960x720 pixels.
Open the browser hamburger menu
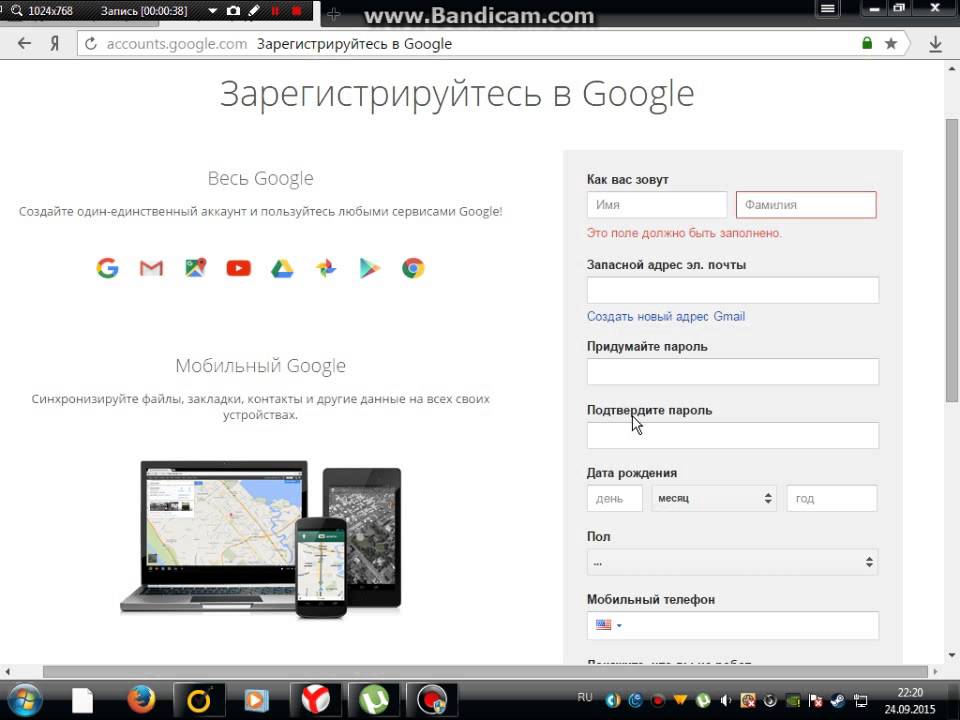click(x=827, y=9)
